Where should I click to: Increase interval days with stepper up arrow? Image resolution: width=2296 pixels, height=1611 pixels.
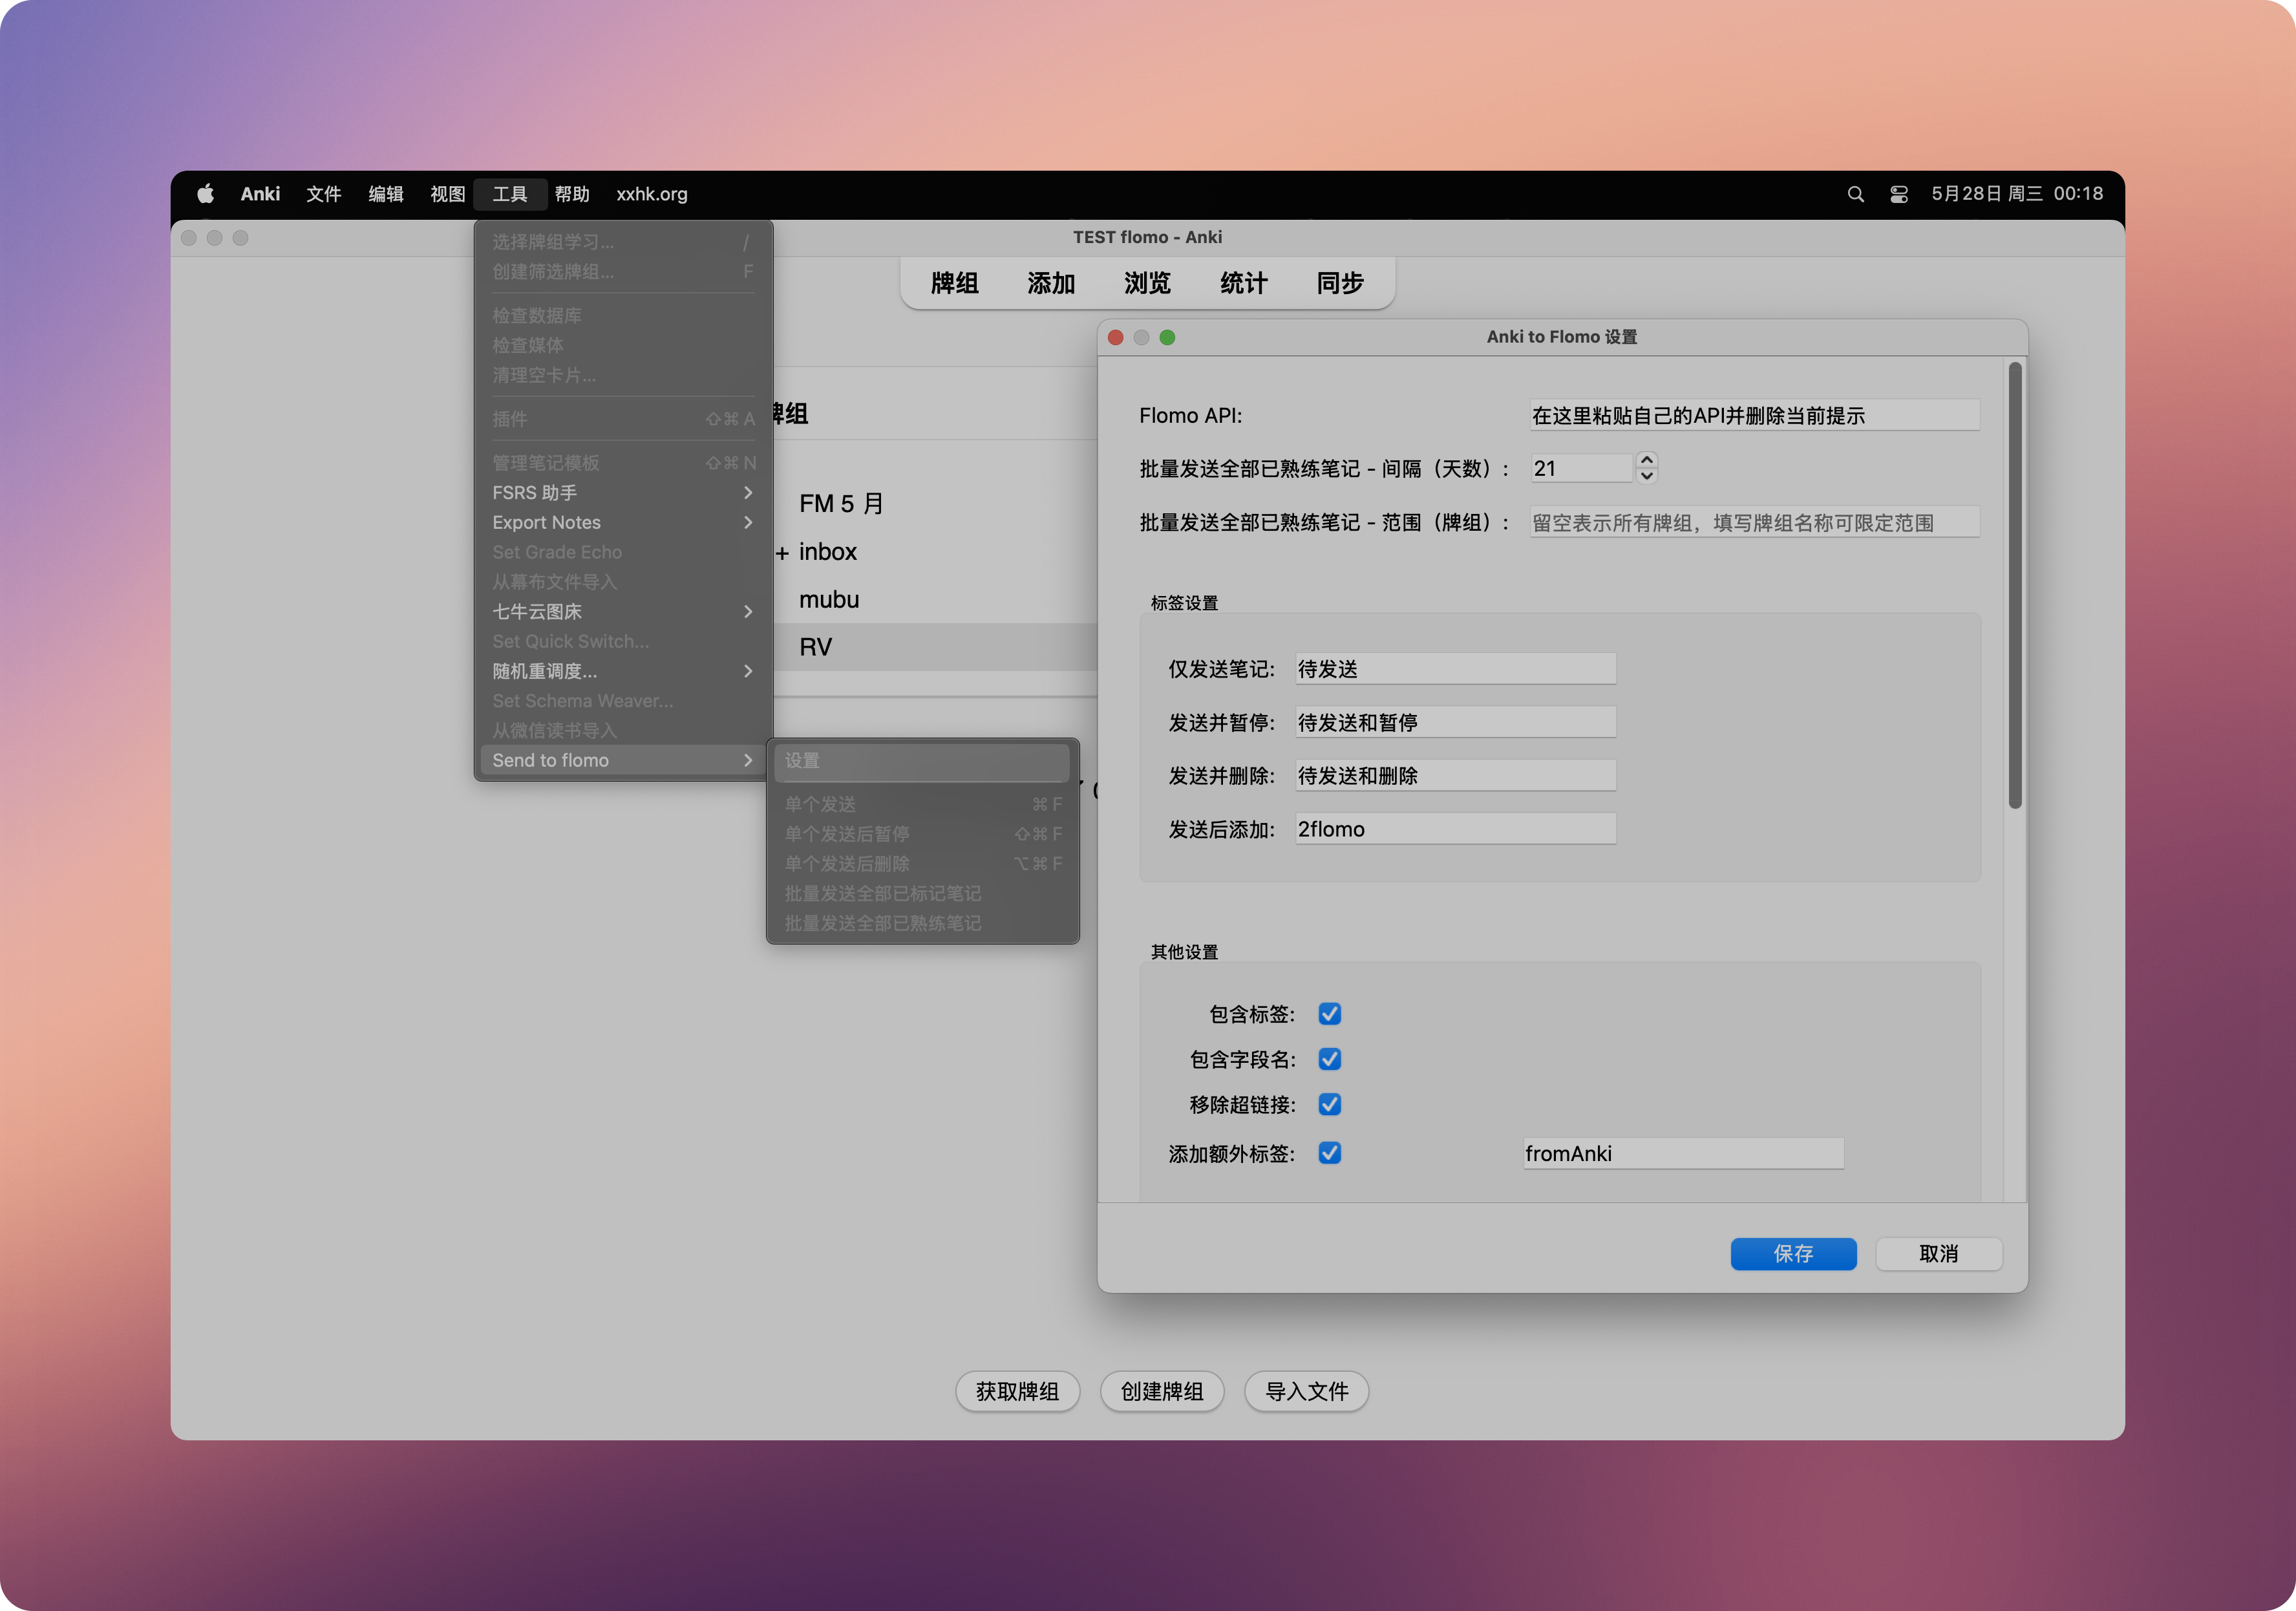1647,460
